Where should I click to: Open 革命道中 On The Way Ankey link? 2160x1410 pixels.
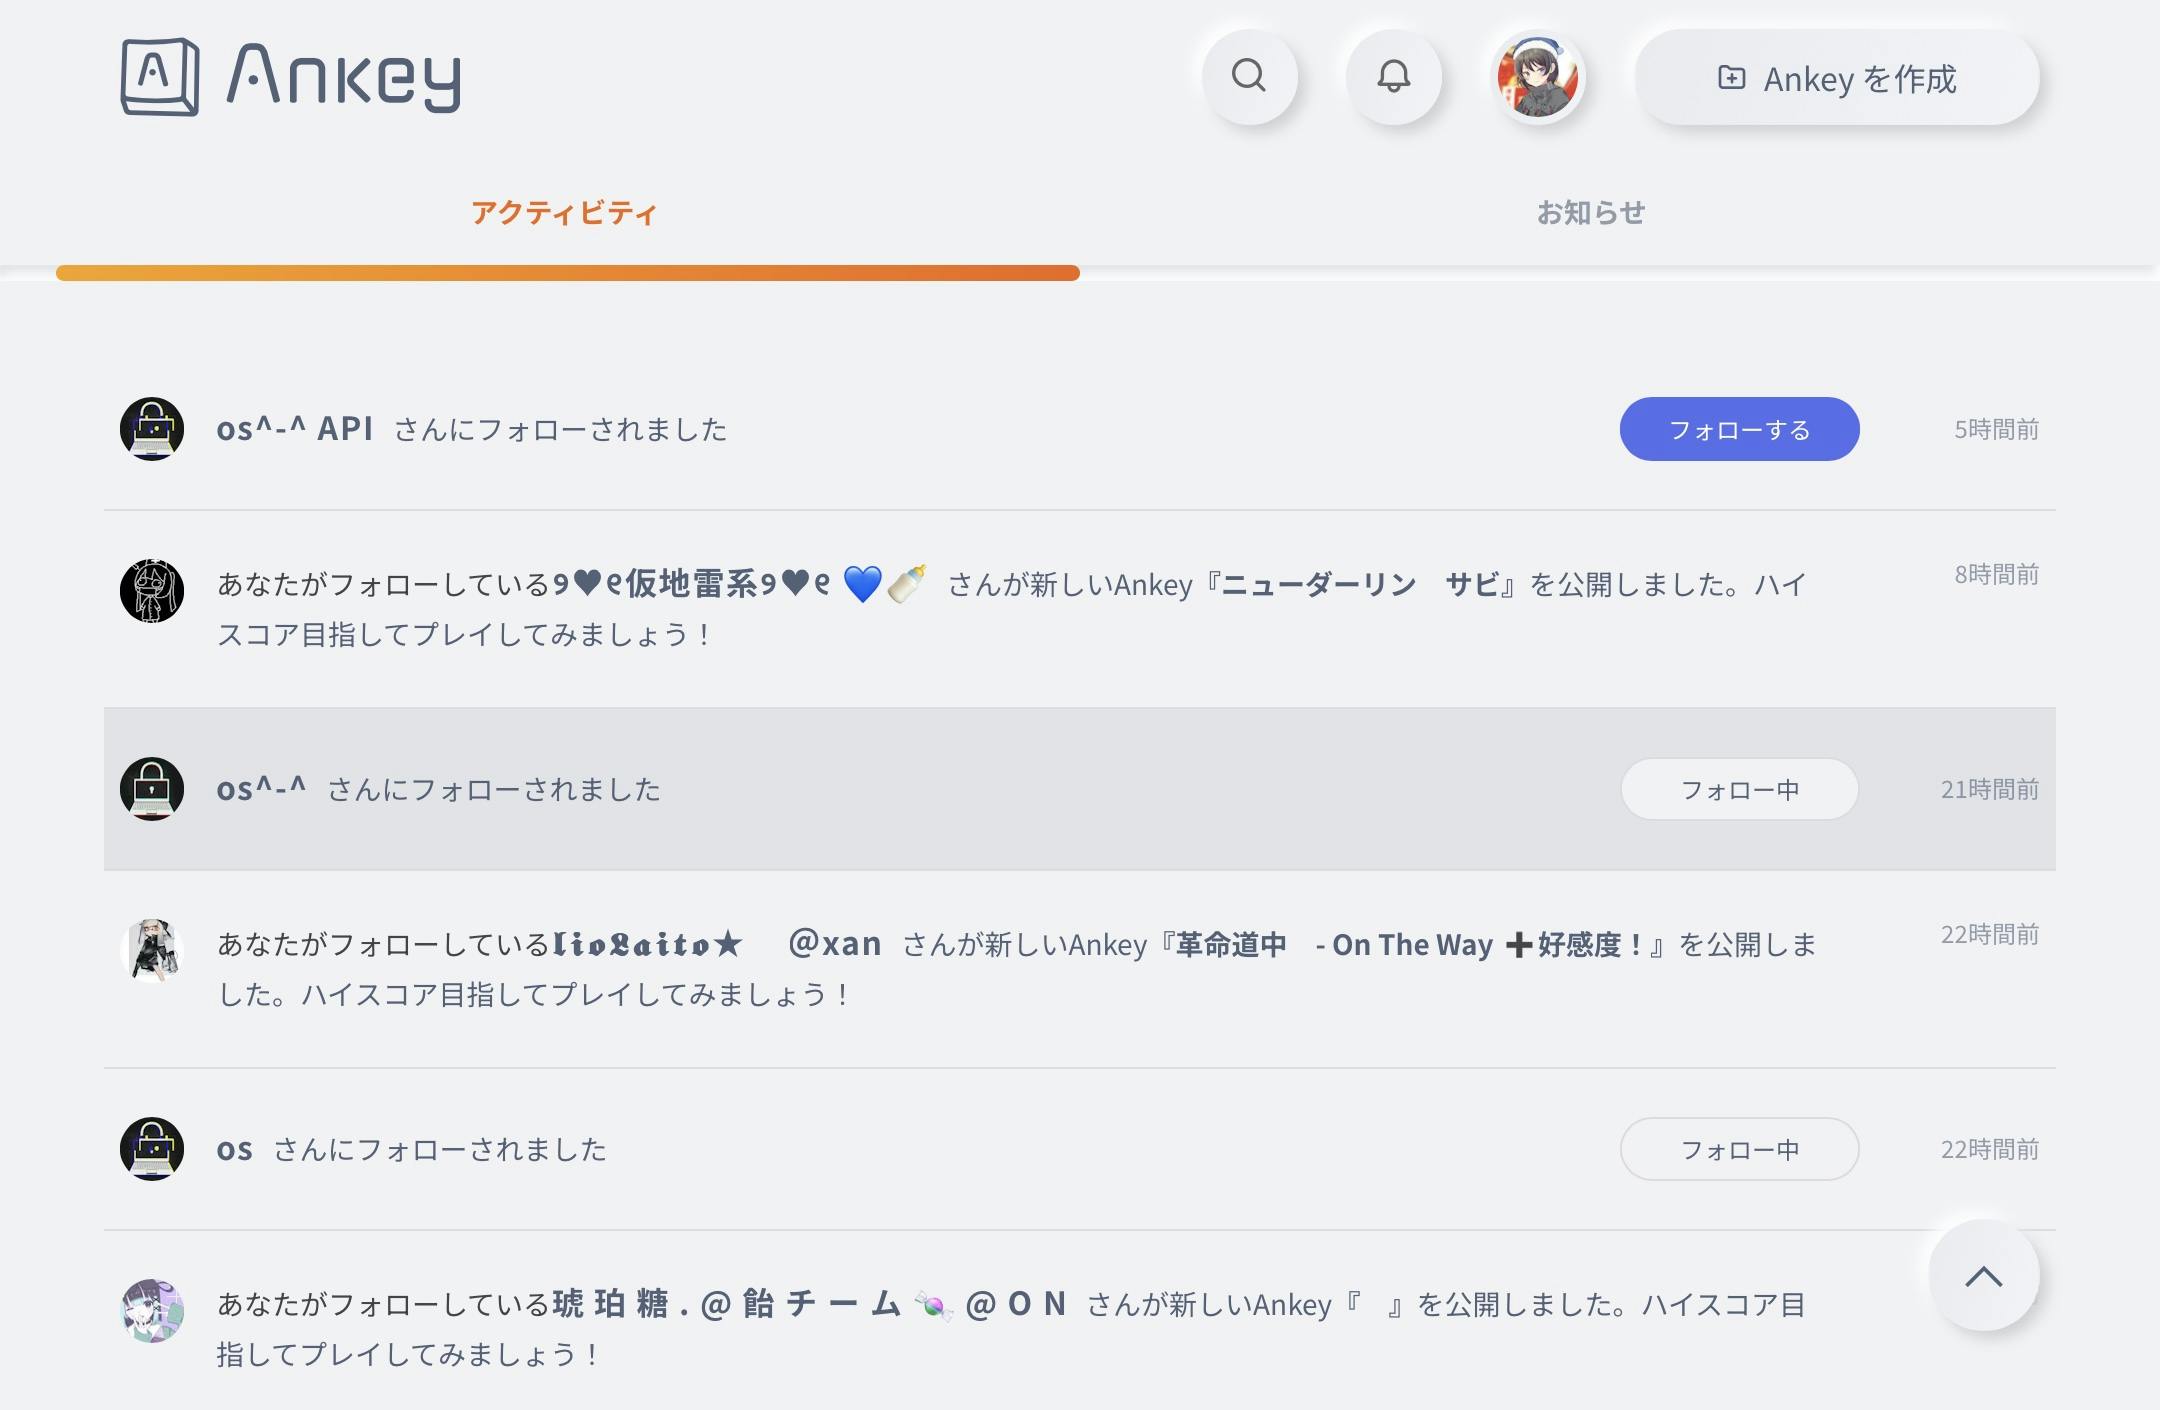pyautogui.click(x=1410, y=944)
